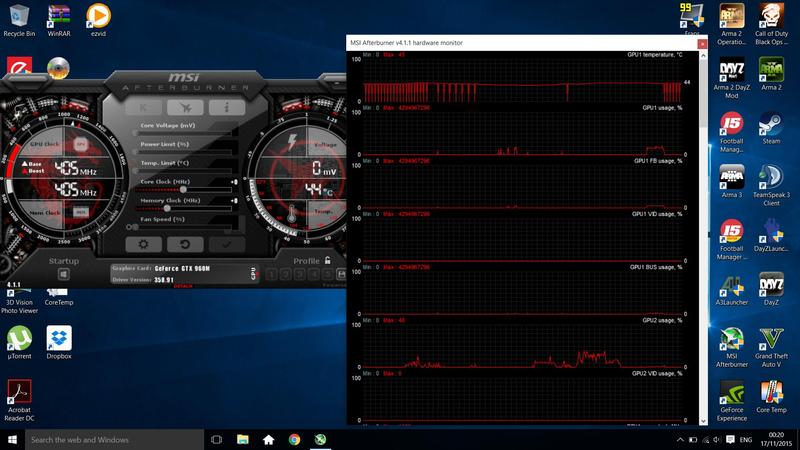Click the red Detach link in Afterburner
The width and height of the screenshot is (800, 450).
(183, 286)
